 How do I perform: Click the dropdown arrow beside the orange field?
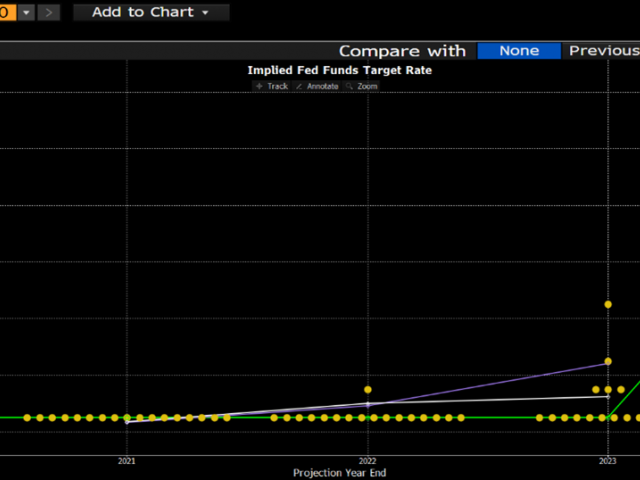pos(26,13)
